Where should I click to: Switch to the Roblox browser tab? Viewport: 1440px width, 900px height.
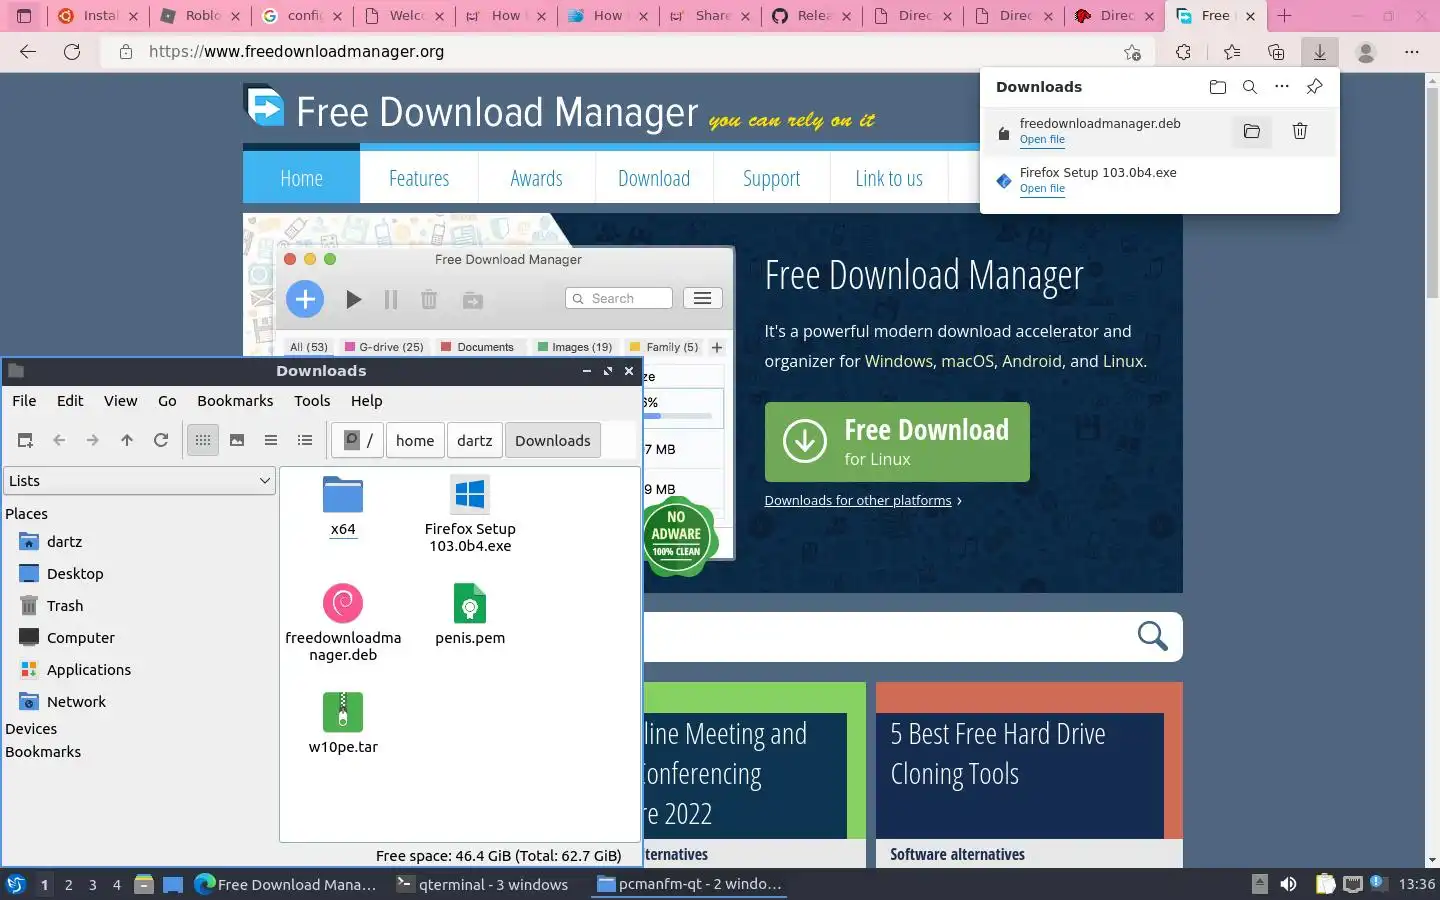tap(200, 16)
